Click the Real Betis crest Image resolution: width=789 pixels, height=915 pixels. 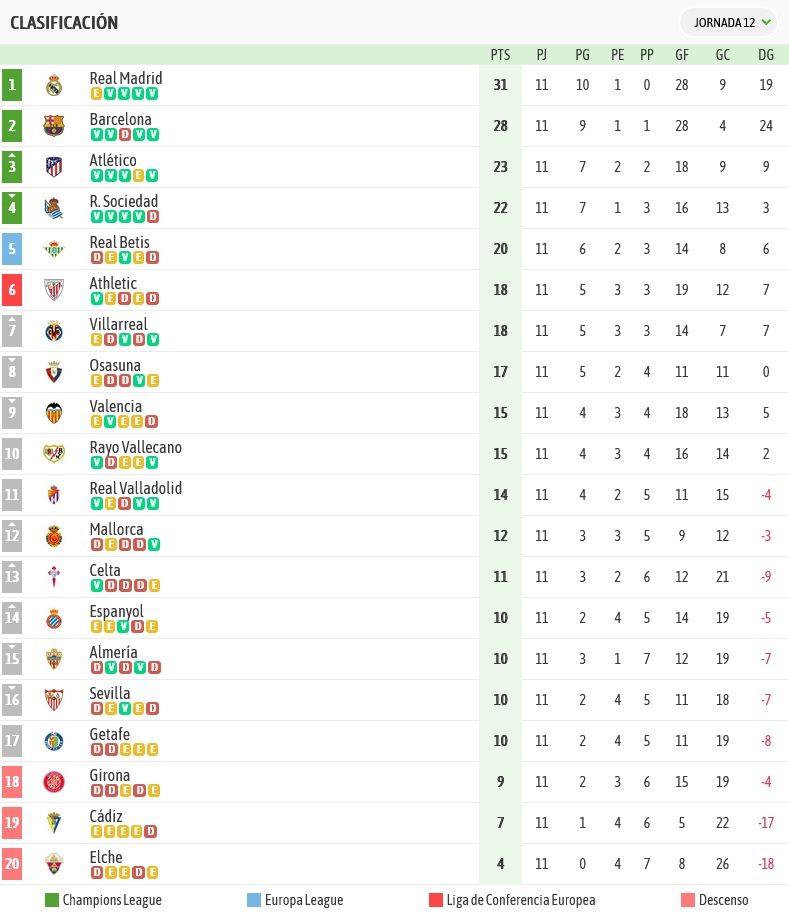(x=54, y=249)
